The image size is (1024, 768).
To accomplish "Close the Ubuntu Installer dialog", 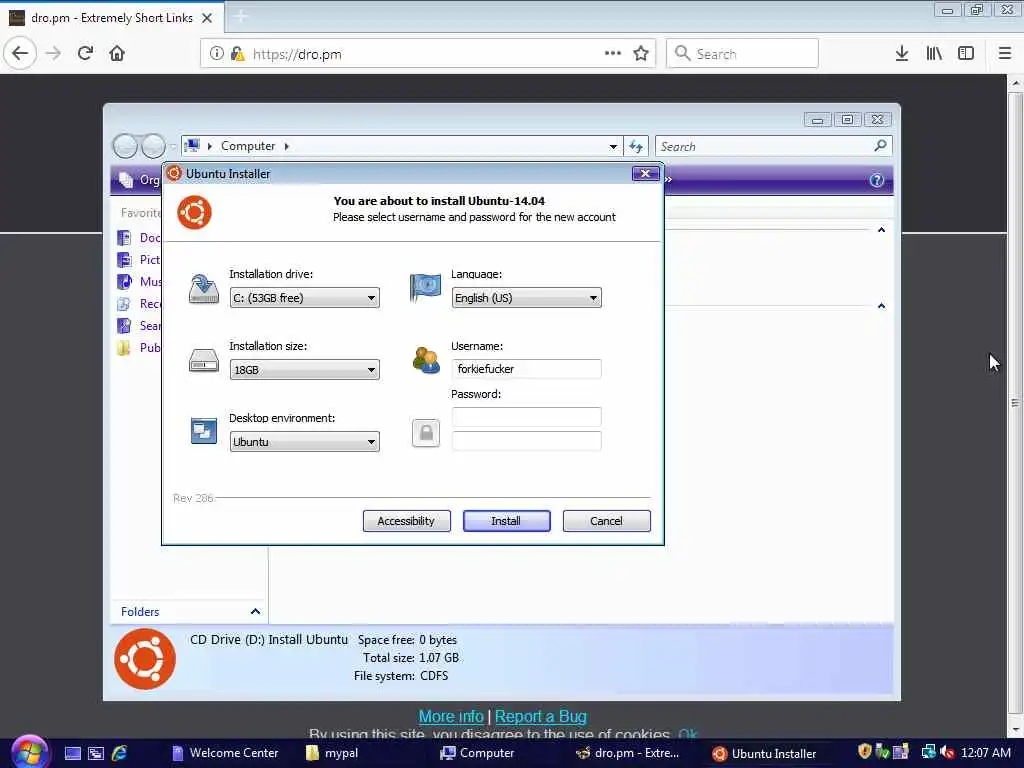I will pos(645,173).
